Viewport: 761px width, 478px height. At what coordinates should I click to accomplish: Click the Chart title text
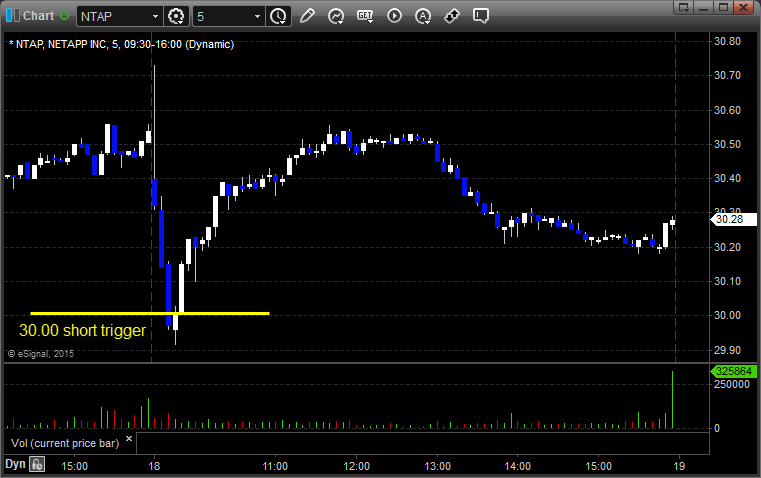38,16
